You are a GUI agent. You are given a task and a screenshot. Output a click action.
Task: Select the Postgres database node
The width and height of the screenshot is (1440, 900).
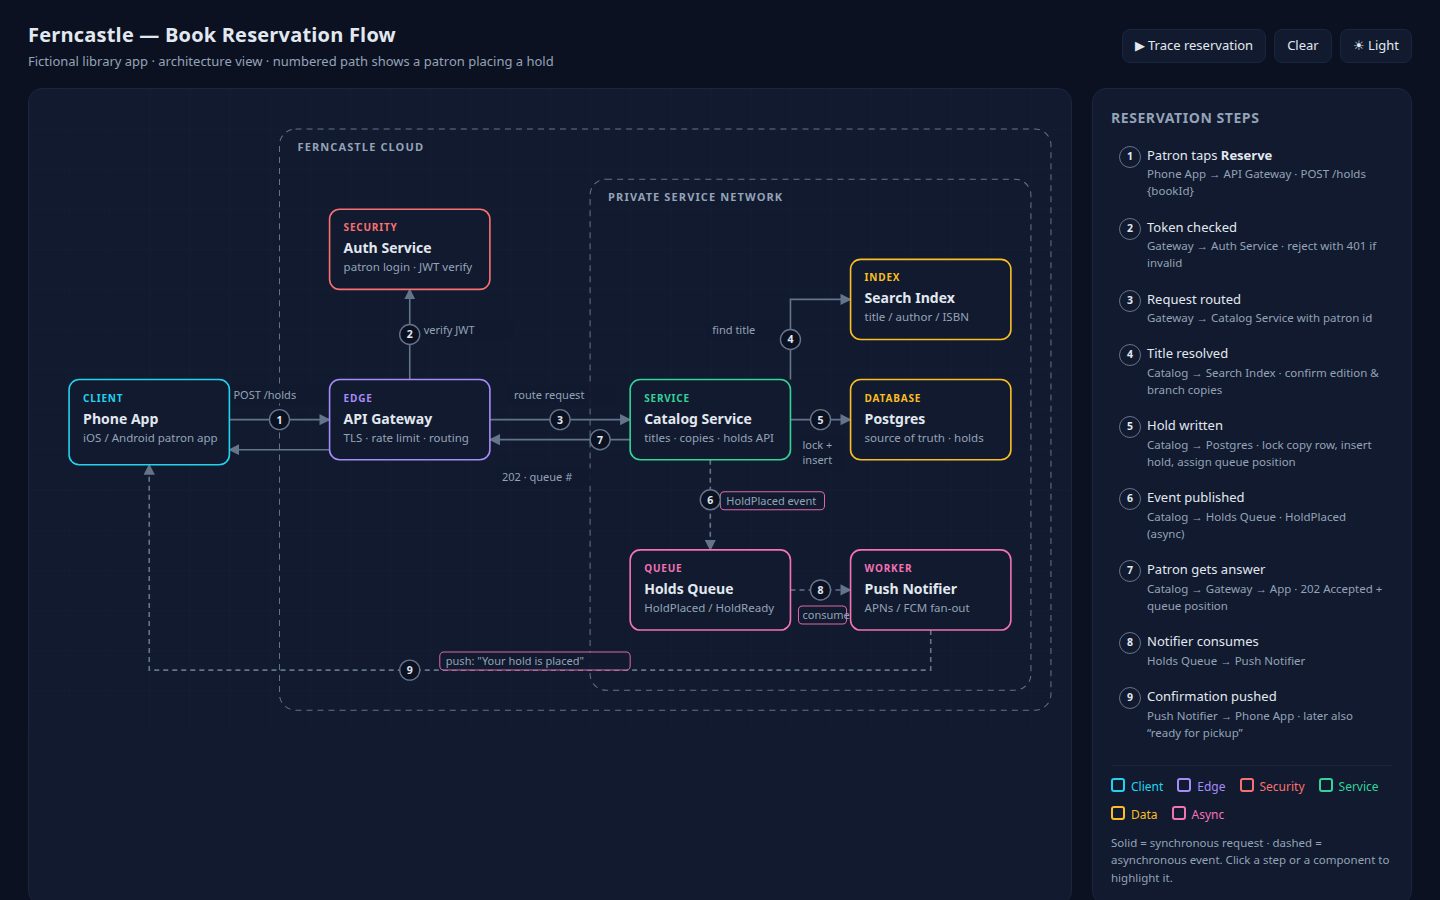930,420
